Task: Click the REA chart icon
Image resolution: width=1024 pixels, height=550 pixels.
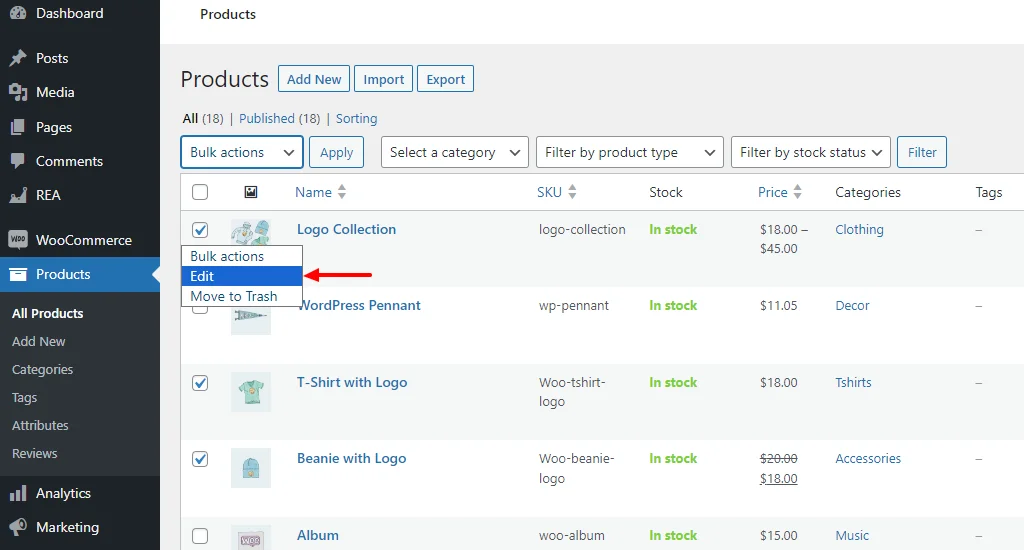Action: tap(18, 195)
